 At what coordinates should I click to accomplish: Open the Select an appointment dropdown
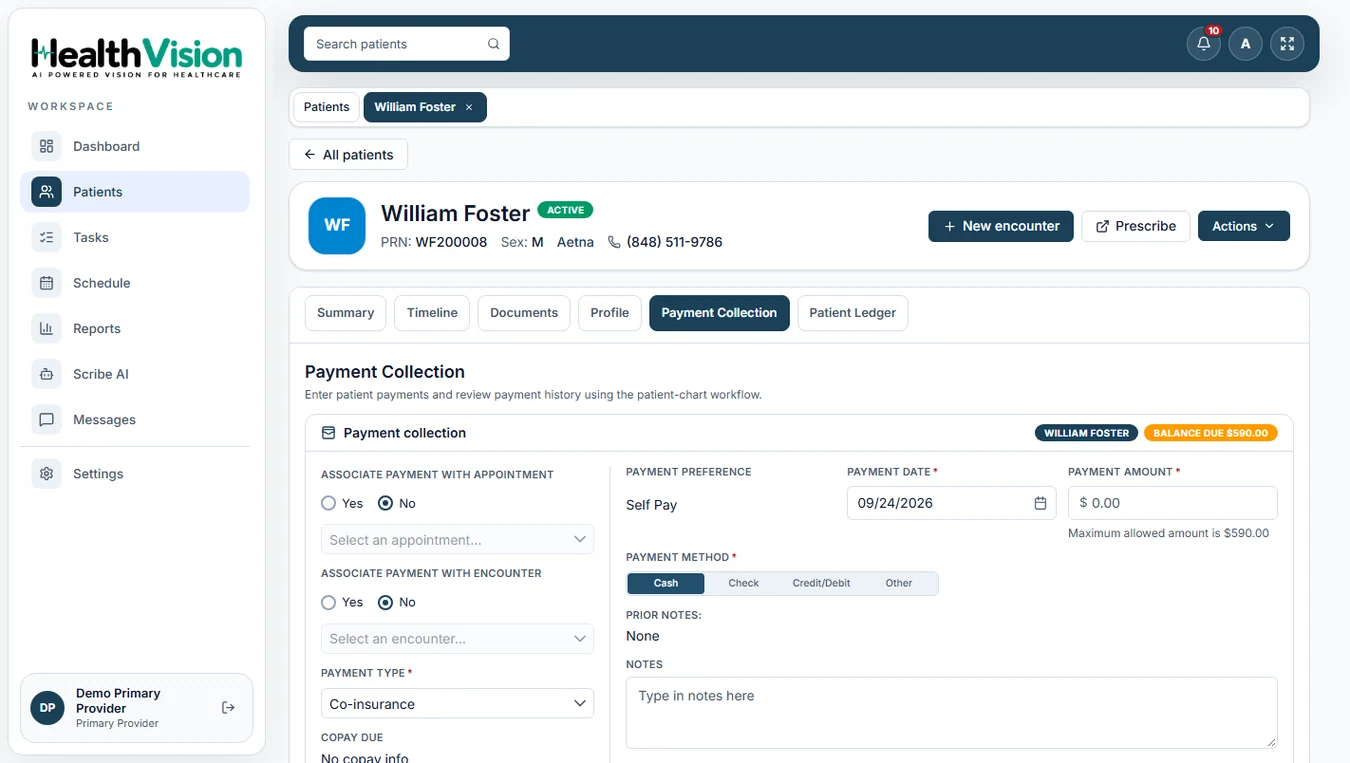457,540
